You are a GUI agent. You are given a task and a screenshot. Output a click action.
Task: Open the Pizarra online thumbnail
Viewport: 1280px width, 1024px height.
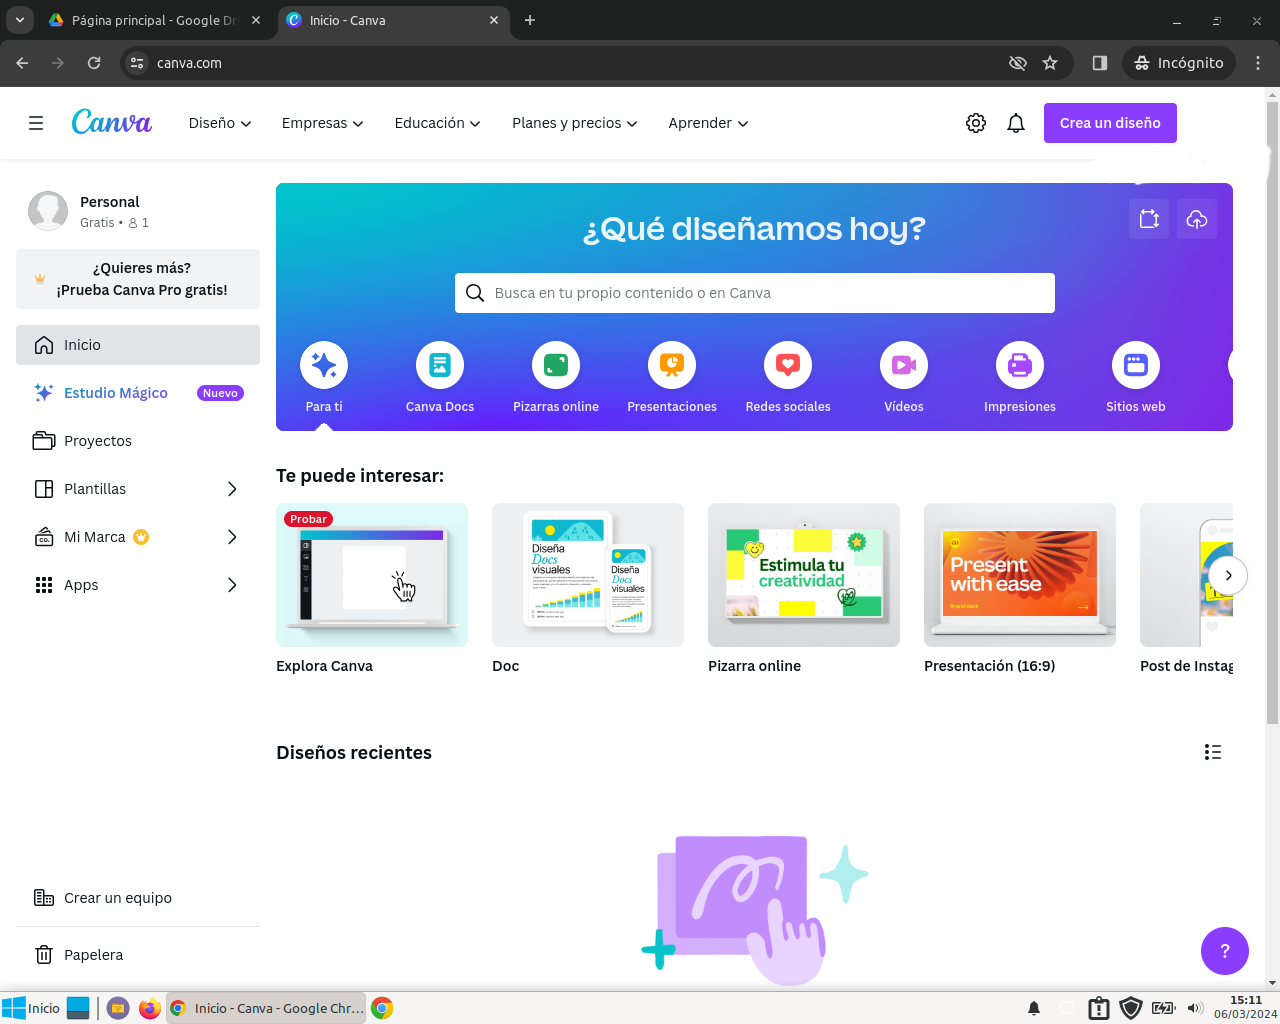804,575
